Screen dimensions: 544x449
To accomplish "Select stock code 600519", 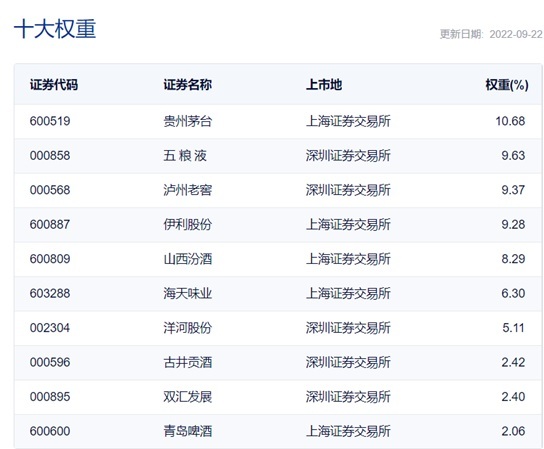I will tap(50, 121).
